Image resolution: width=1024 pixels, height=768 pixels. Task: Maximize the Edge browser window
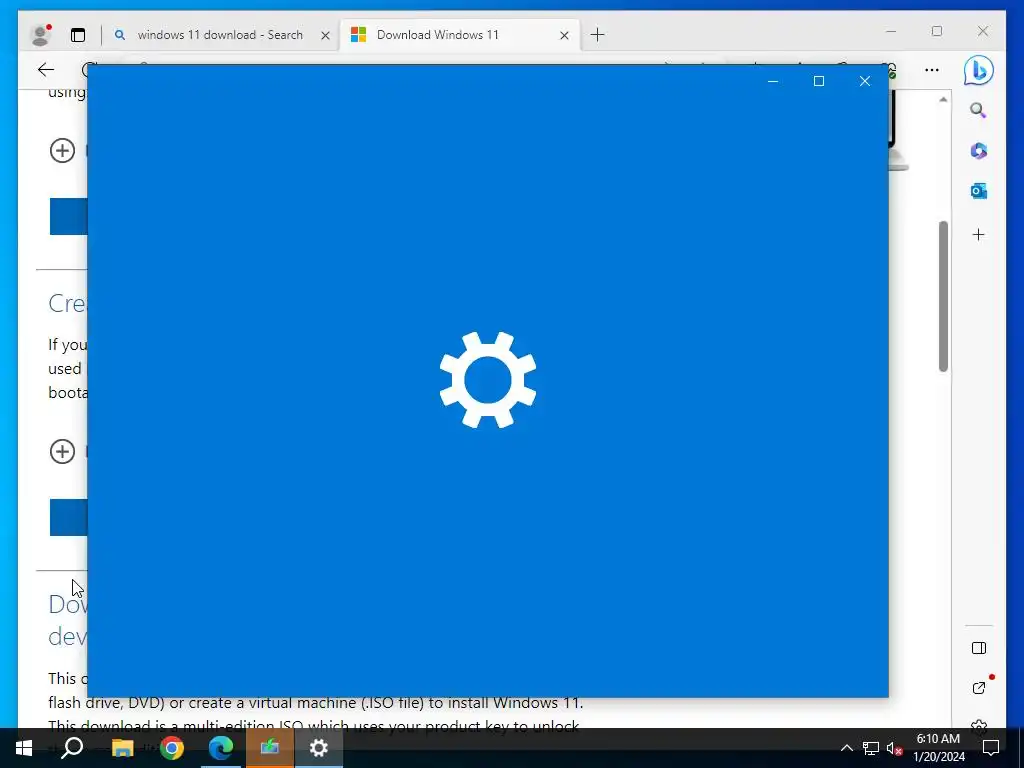click(x=937, y=31)
